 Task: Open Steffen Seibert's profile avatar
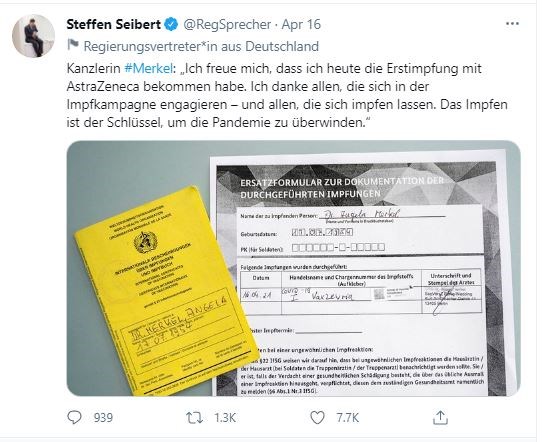pyautogui.click(x=34, y=36)
